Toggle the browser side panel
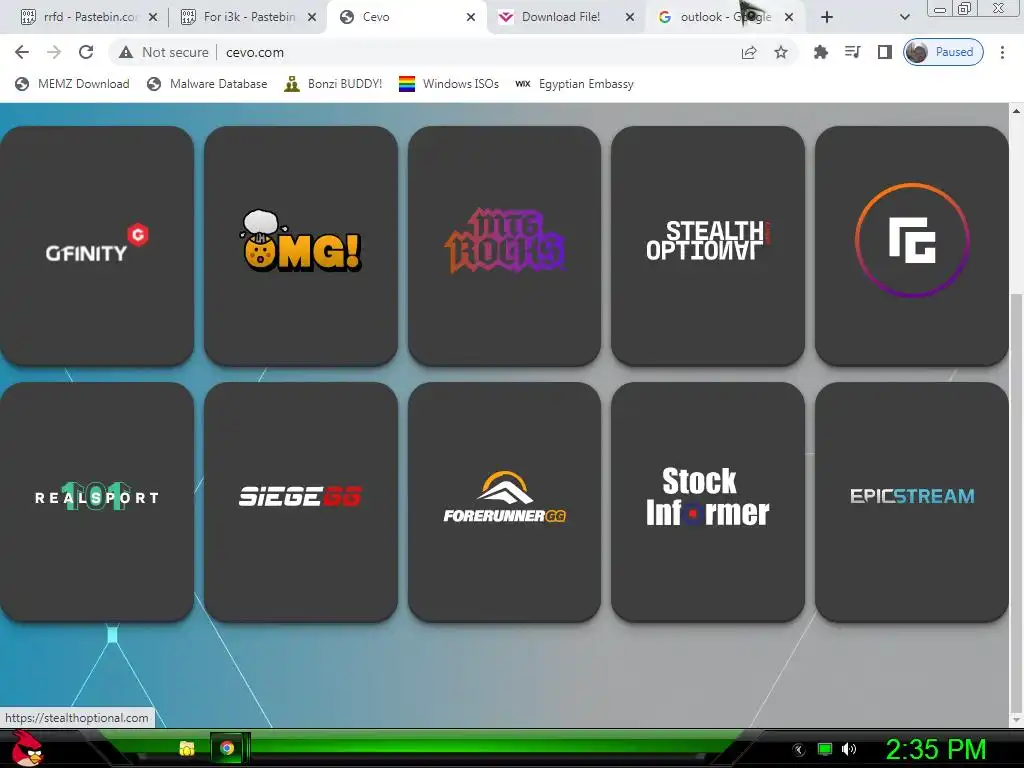1024x768 pixels. 885,52
